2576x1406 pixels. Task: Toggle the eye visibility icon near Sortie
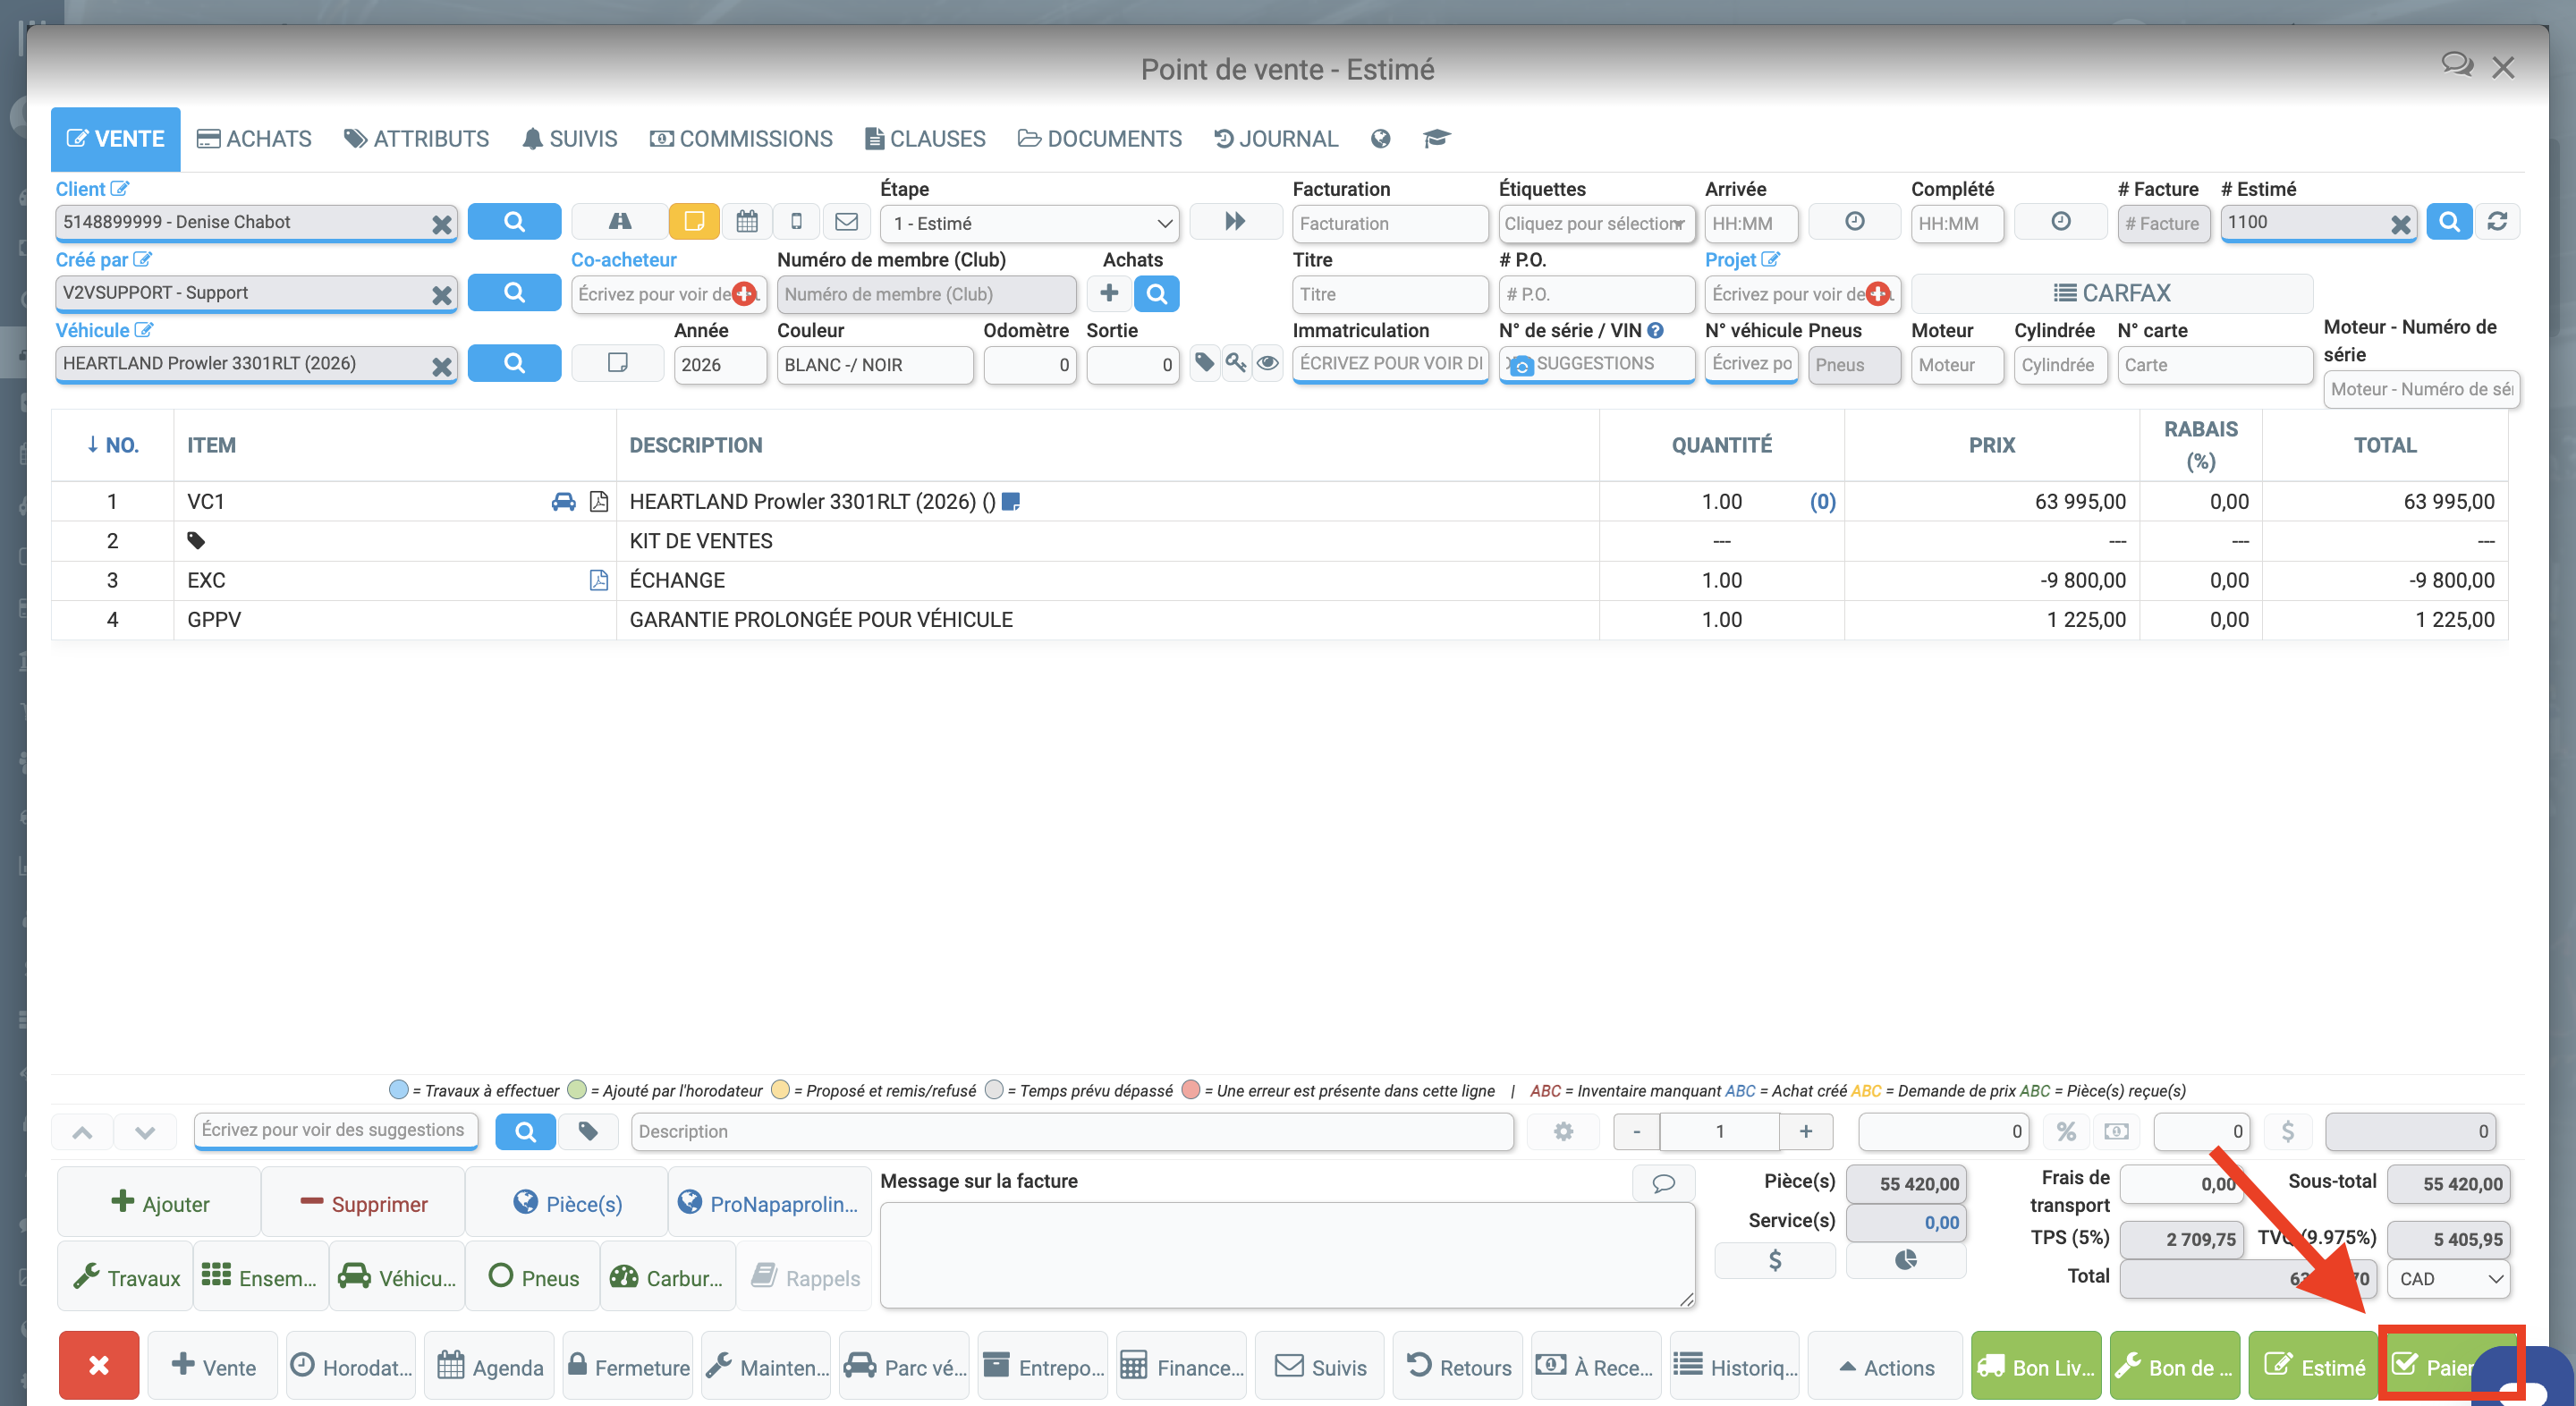(1267, 363)
